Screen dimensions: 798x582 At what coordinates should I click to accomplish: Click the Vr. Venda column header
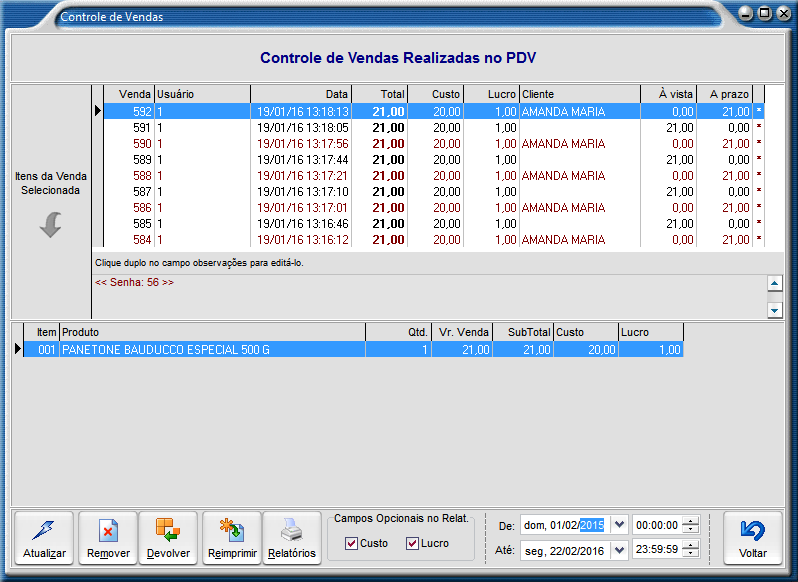(462, 332)
